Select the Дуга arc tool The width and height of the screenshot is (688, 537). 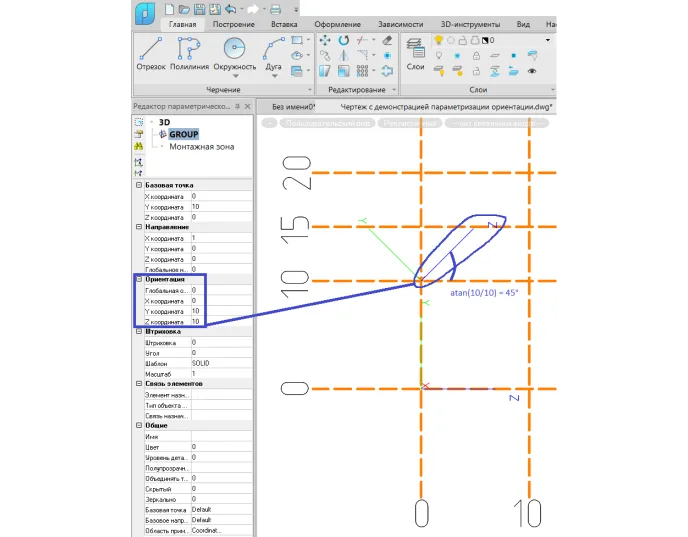tap(273, 53)
